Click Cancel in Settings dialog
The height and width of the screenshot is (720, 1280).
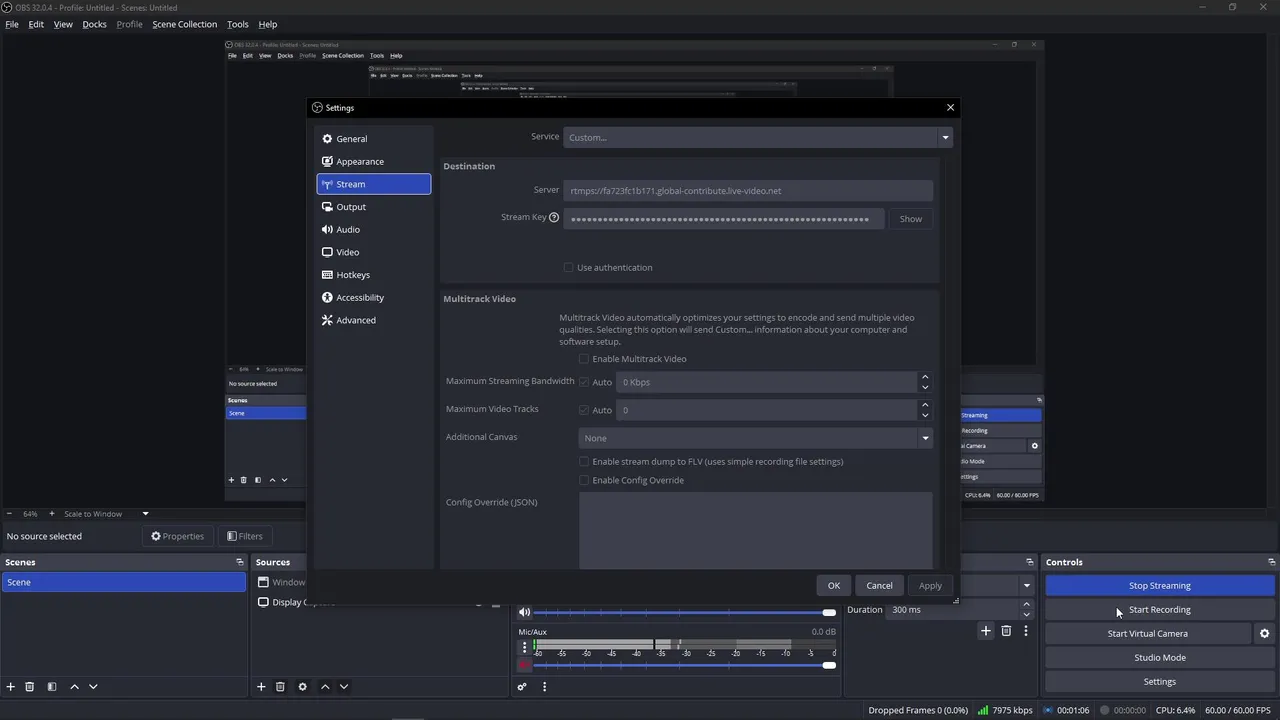pos(879,586)
